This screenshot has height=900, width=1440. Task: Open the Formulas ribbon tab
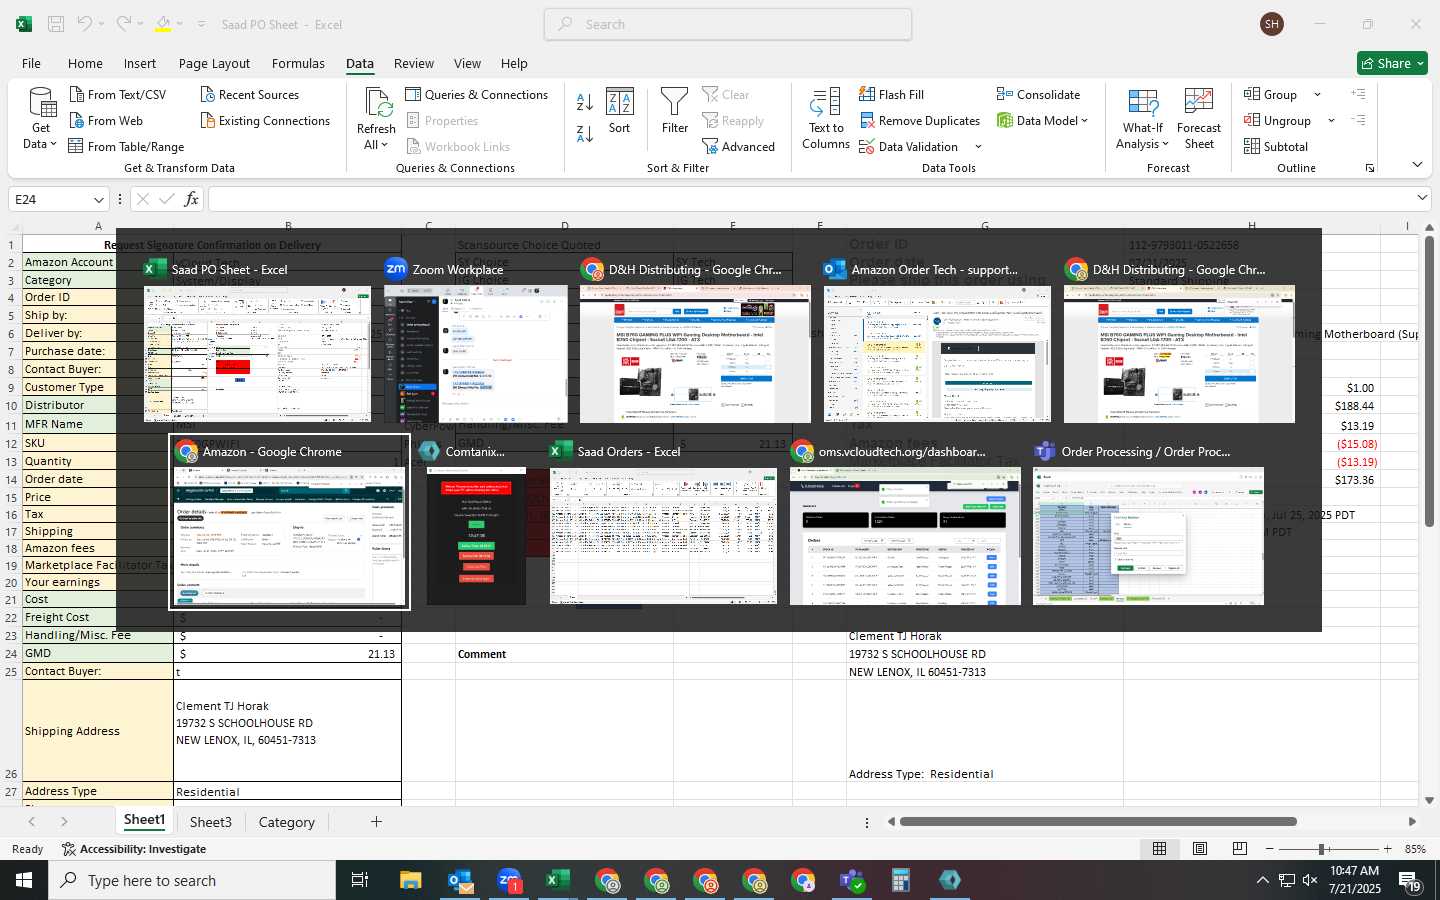coord(298,63)
